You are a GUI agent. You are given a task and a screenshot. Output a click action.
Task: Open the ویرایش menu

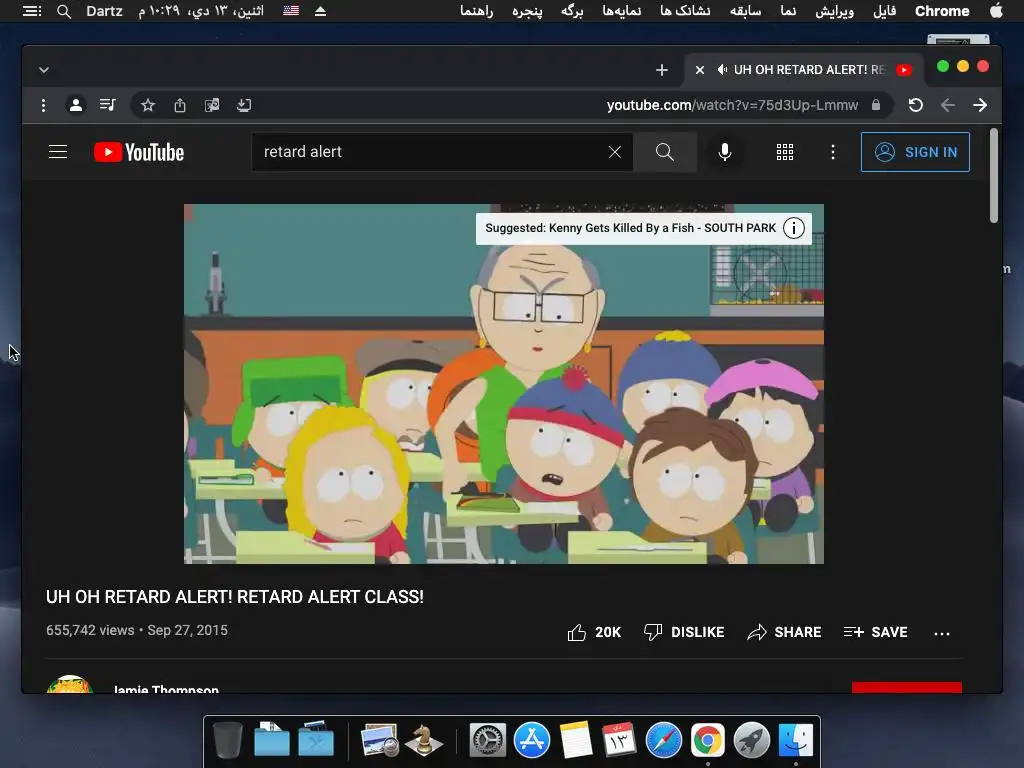click(x=835, y=11)
